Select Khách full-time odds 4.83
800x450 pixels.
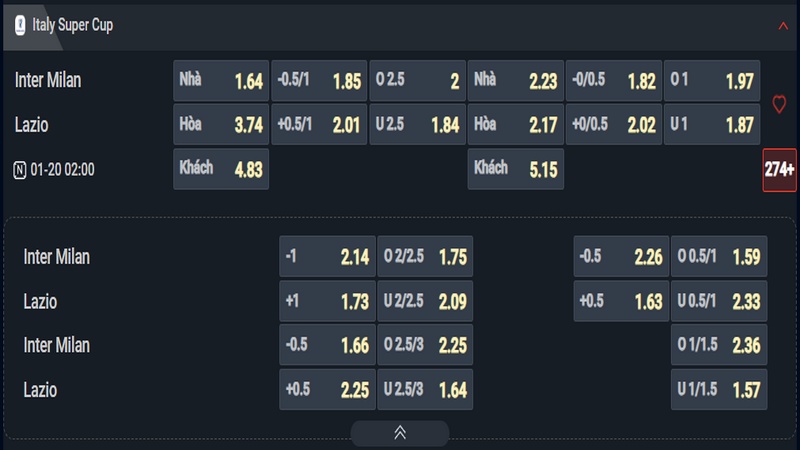coord(221,169)
